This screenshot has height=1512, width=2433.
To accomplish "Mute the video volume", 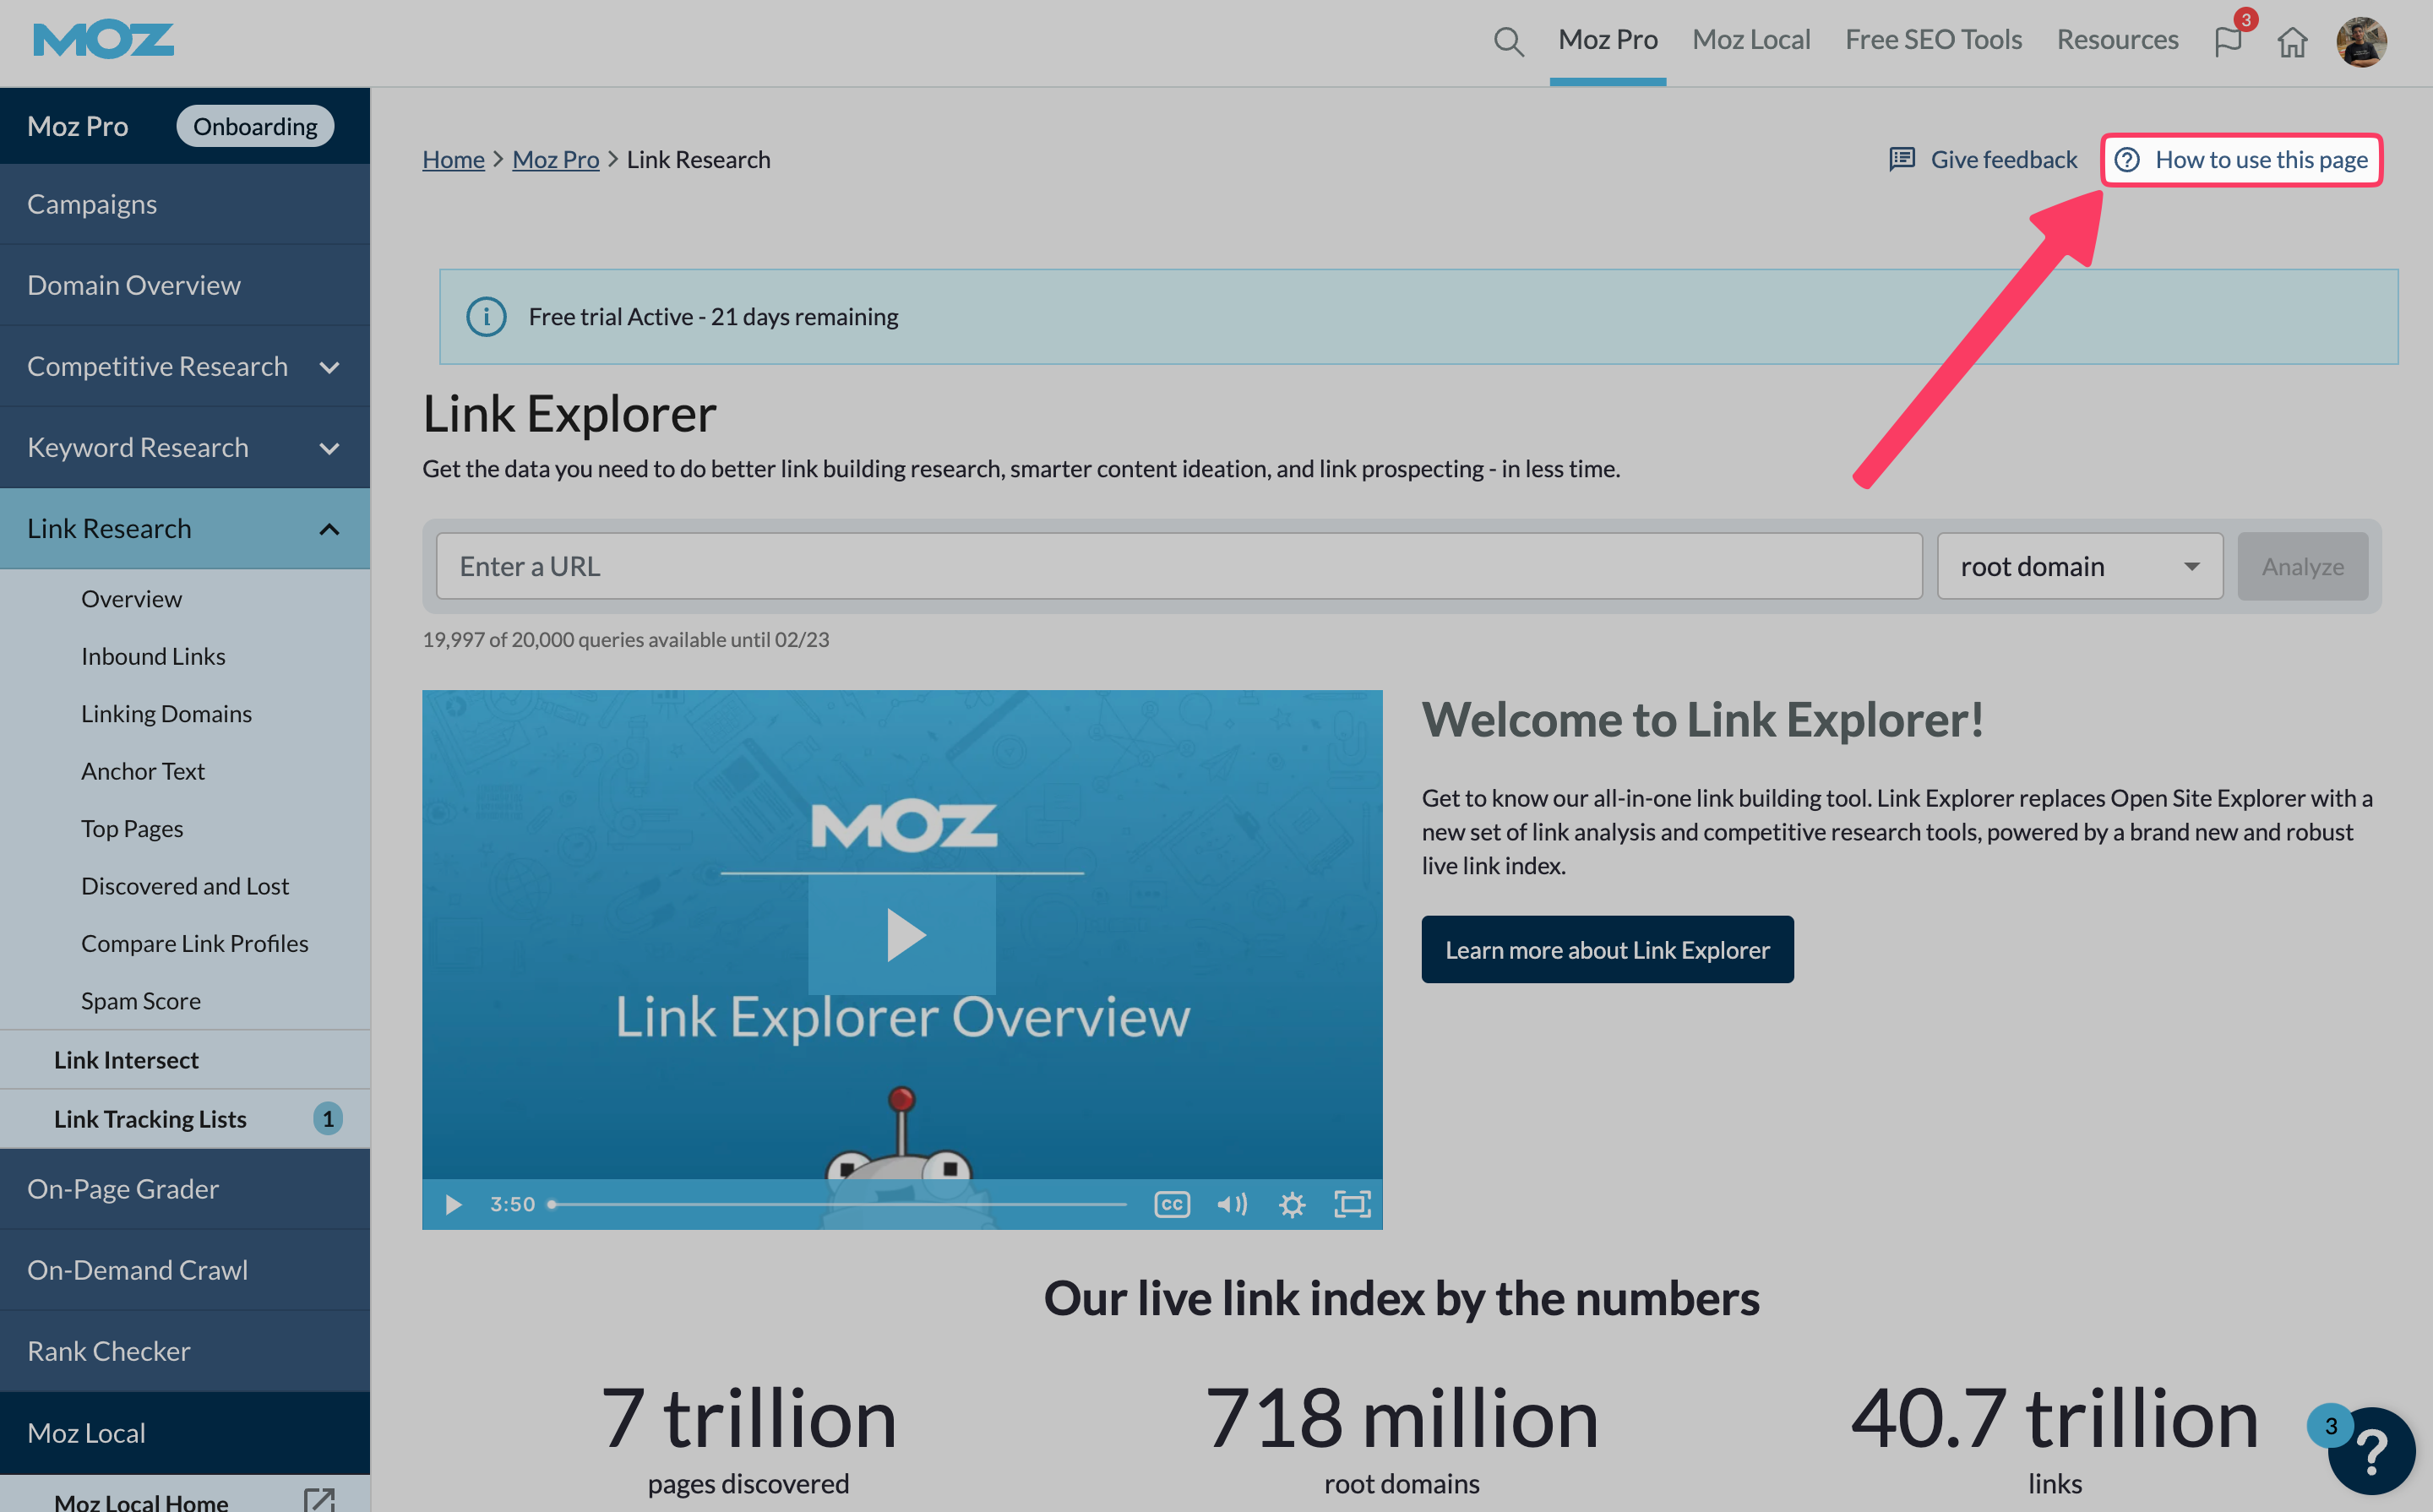I will tap(1232, 1204).
